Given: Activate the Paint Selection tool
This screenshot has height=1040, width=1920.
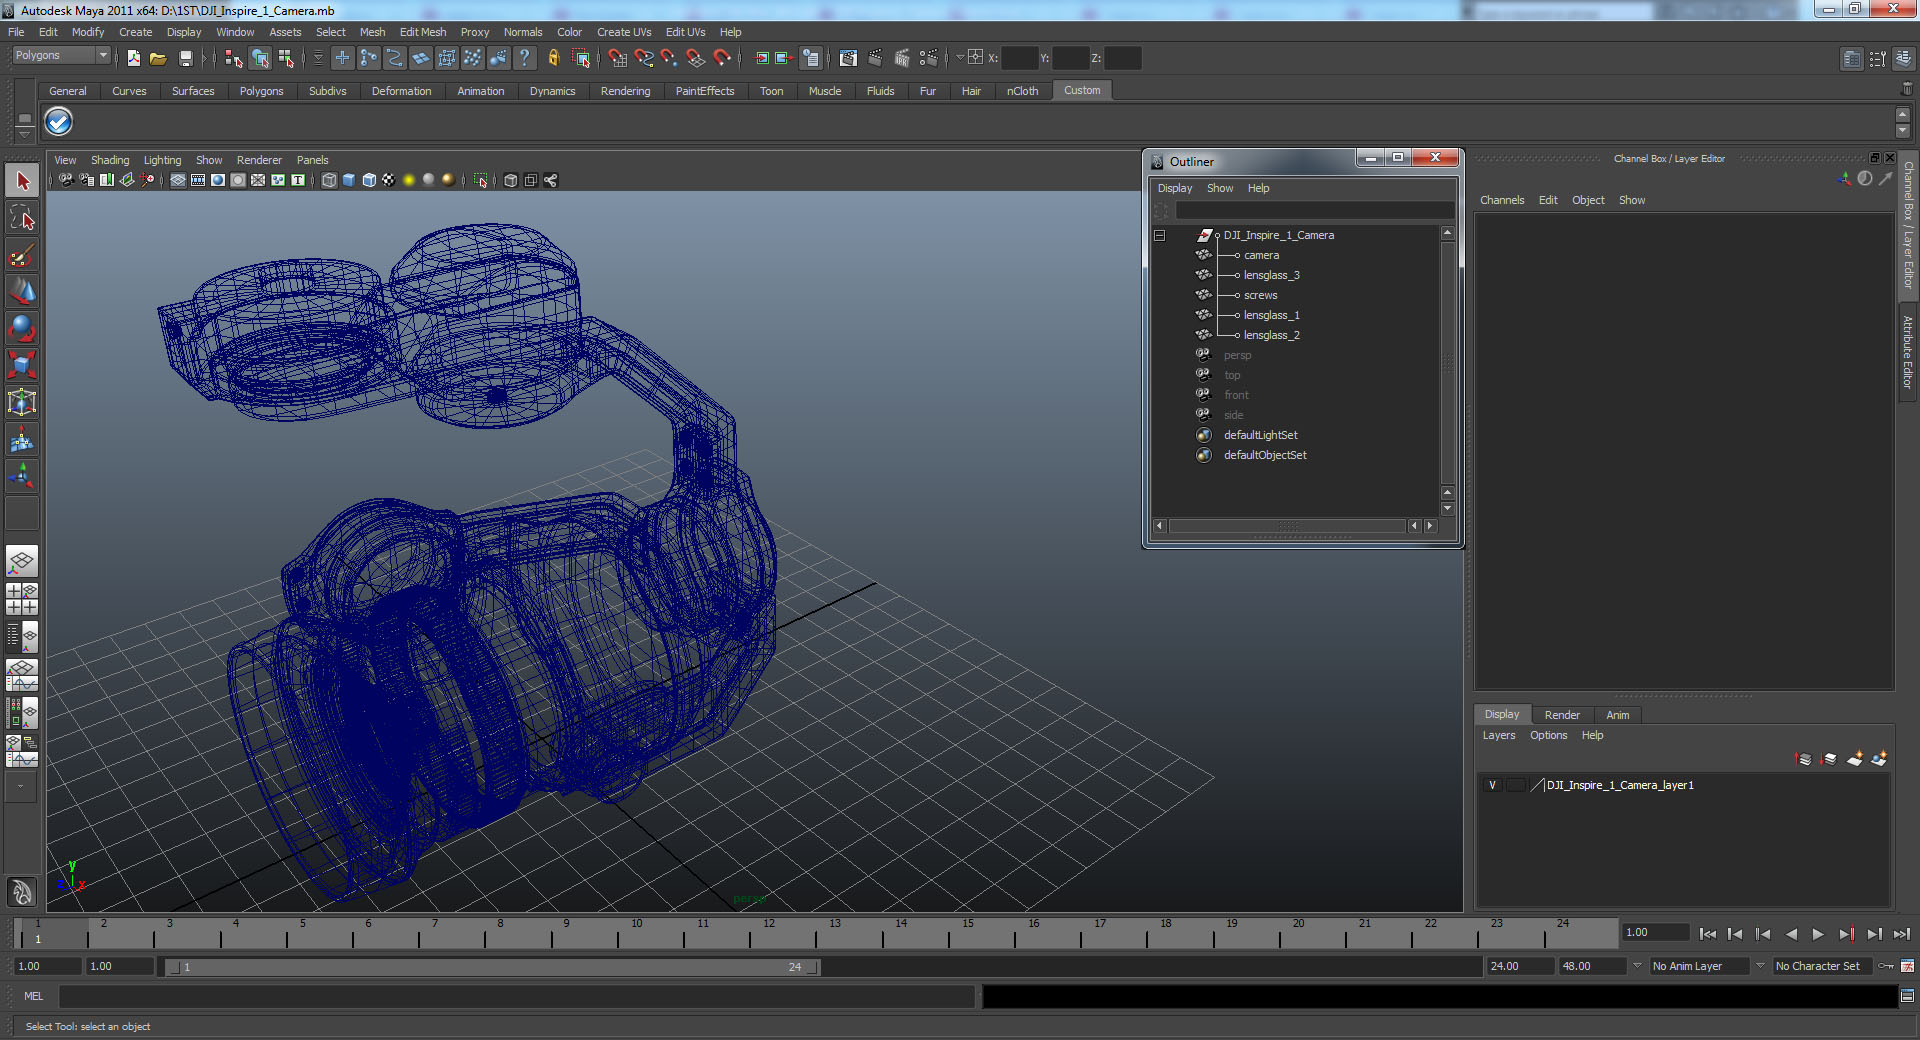Looking at the screenshot, I should click(22, 255).
